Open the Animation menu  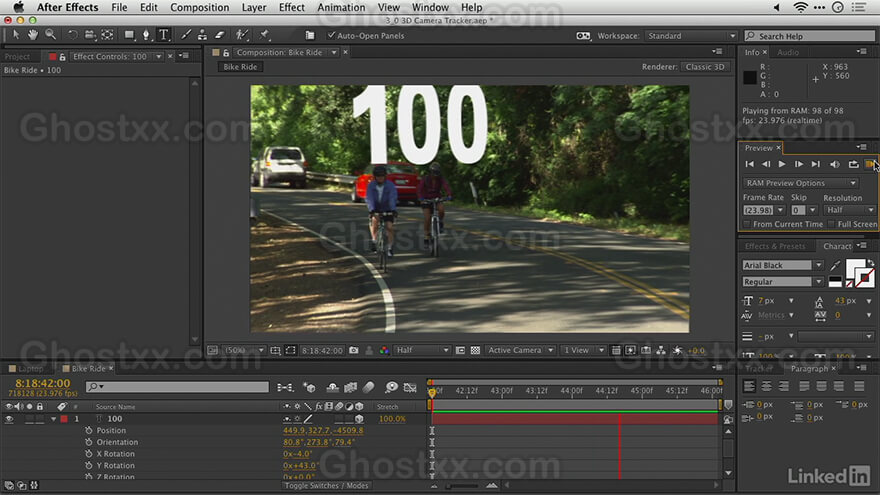[x=341, y=7]
